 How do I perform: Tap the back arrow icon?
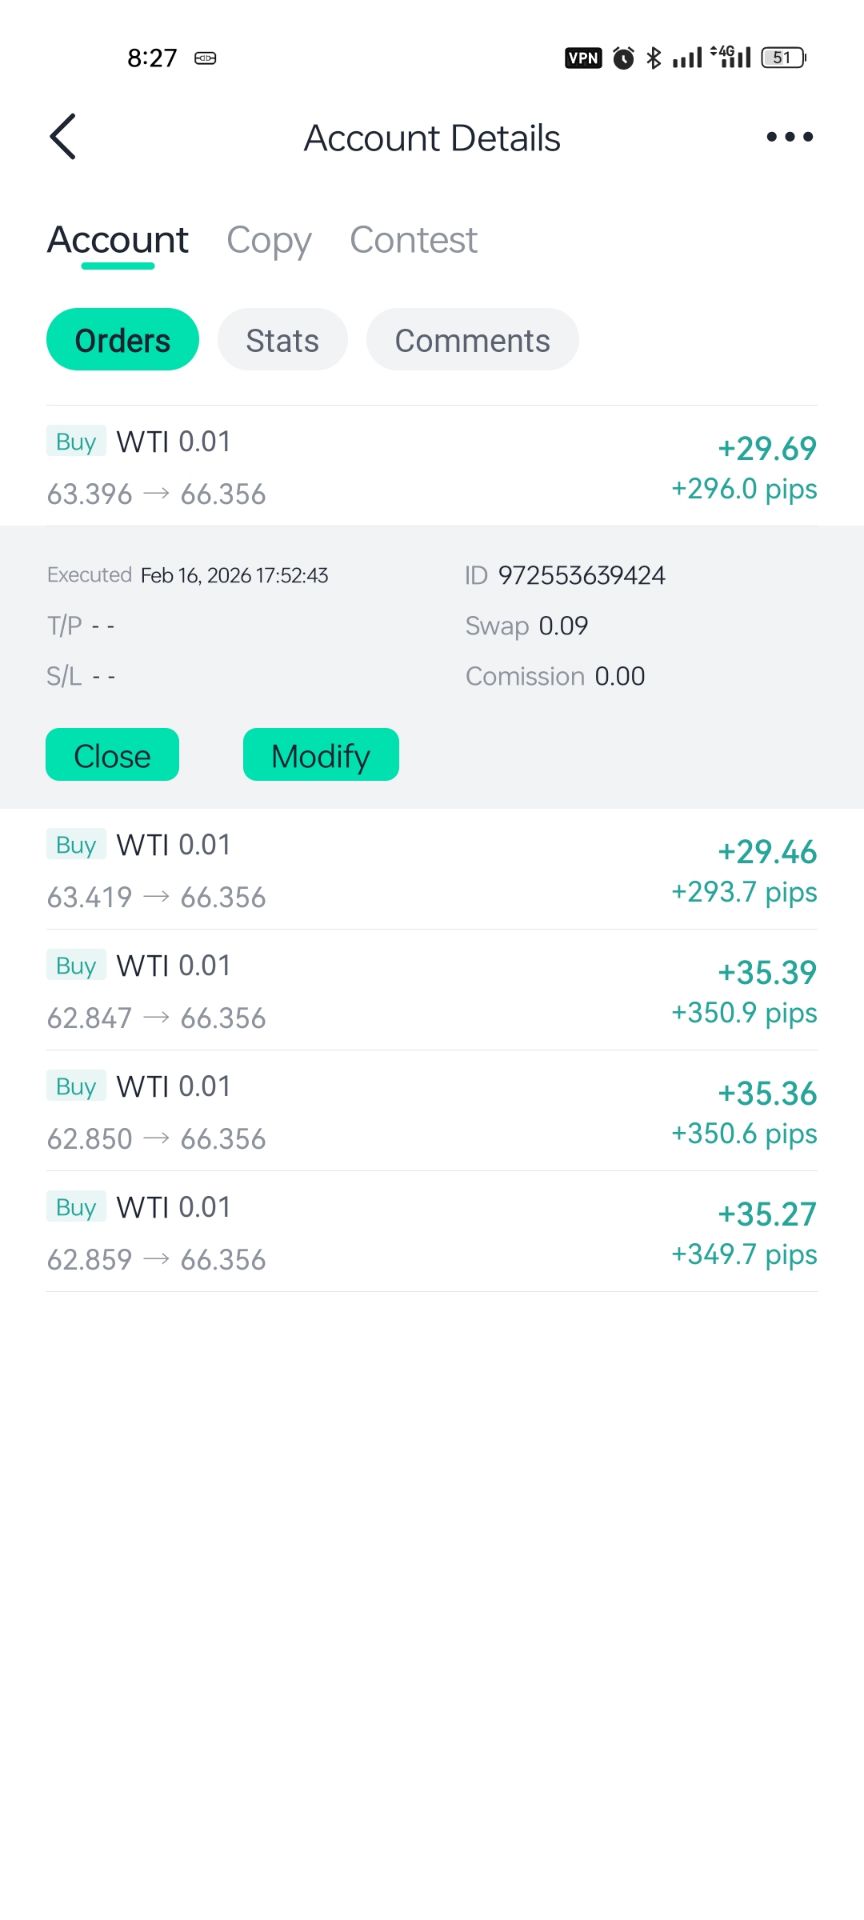point(63,137)
